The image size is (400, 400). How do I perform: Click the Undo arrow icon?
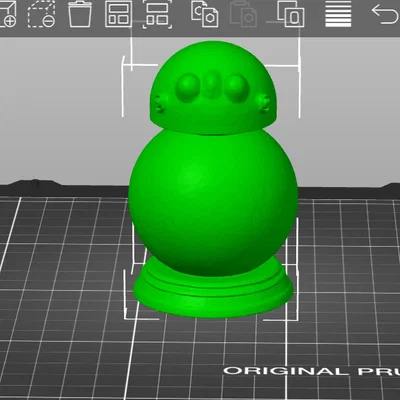(385, 14)
